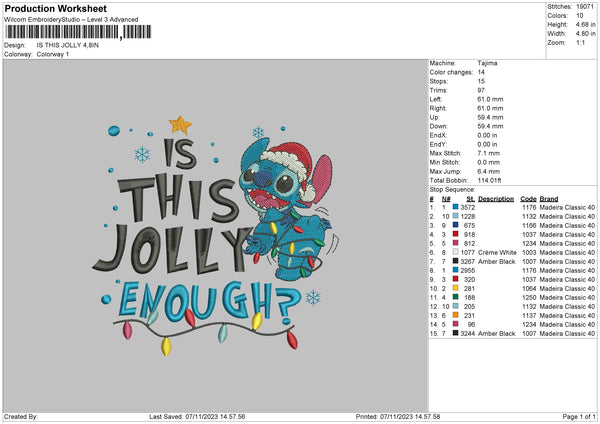Click the light blue swatch beside 1228 stitches
The height and width of the screenshot is (424, 600).
coord(455,216)
